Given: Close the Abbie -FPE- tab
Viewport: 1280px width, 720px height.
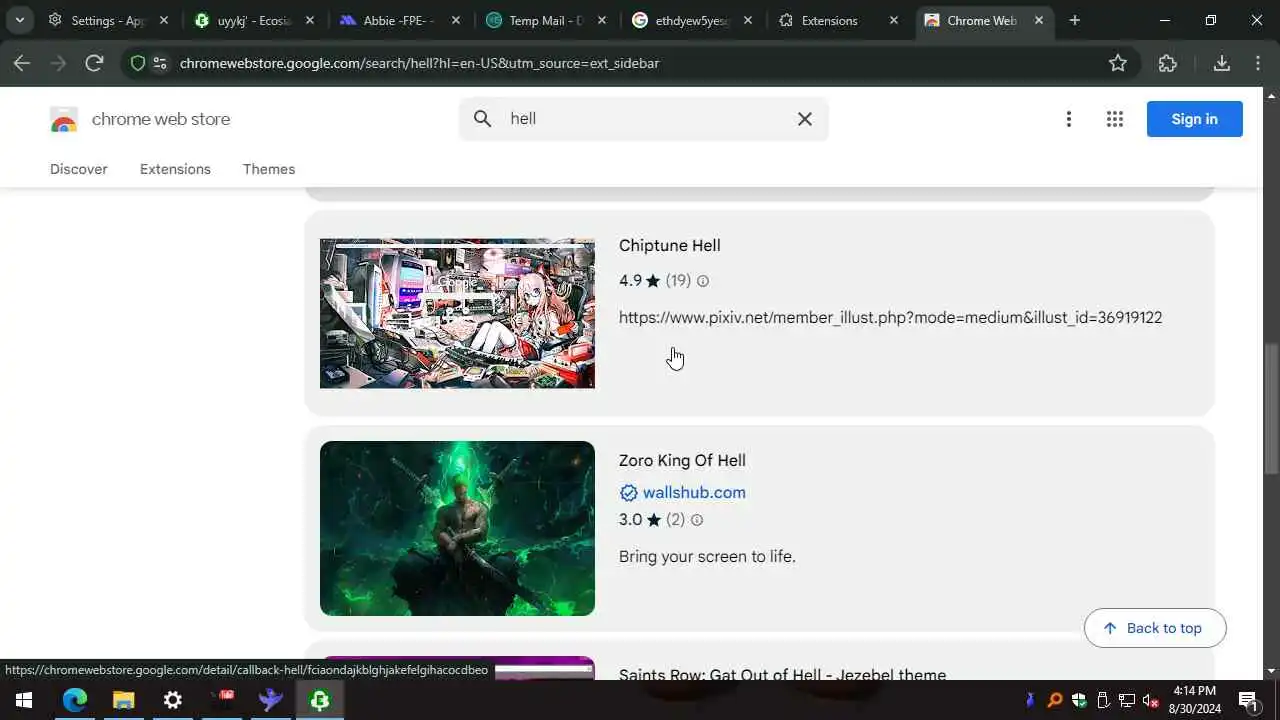Looking at the screenshot, I should pyautogui.click(x=456, y=20).
